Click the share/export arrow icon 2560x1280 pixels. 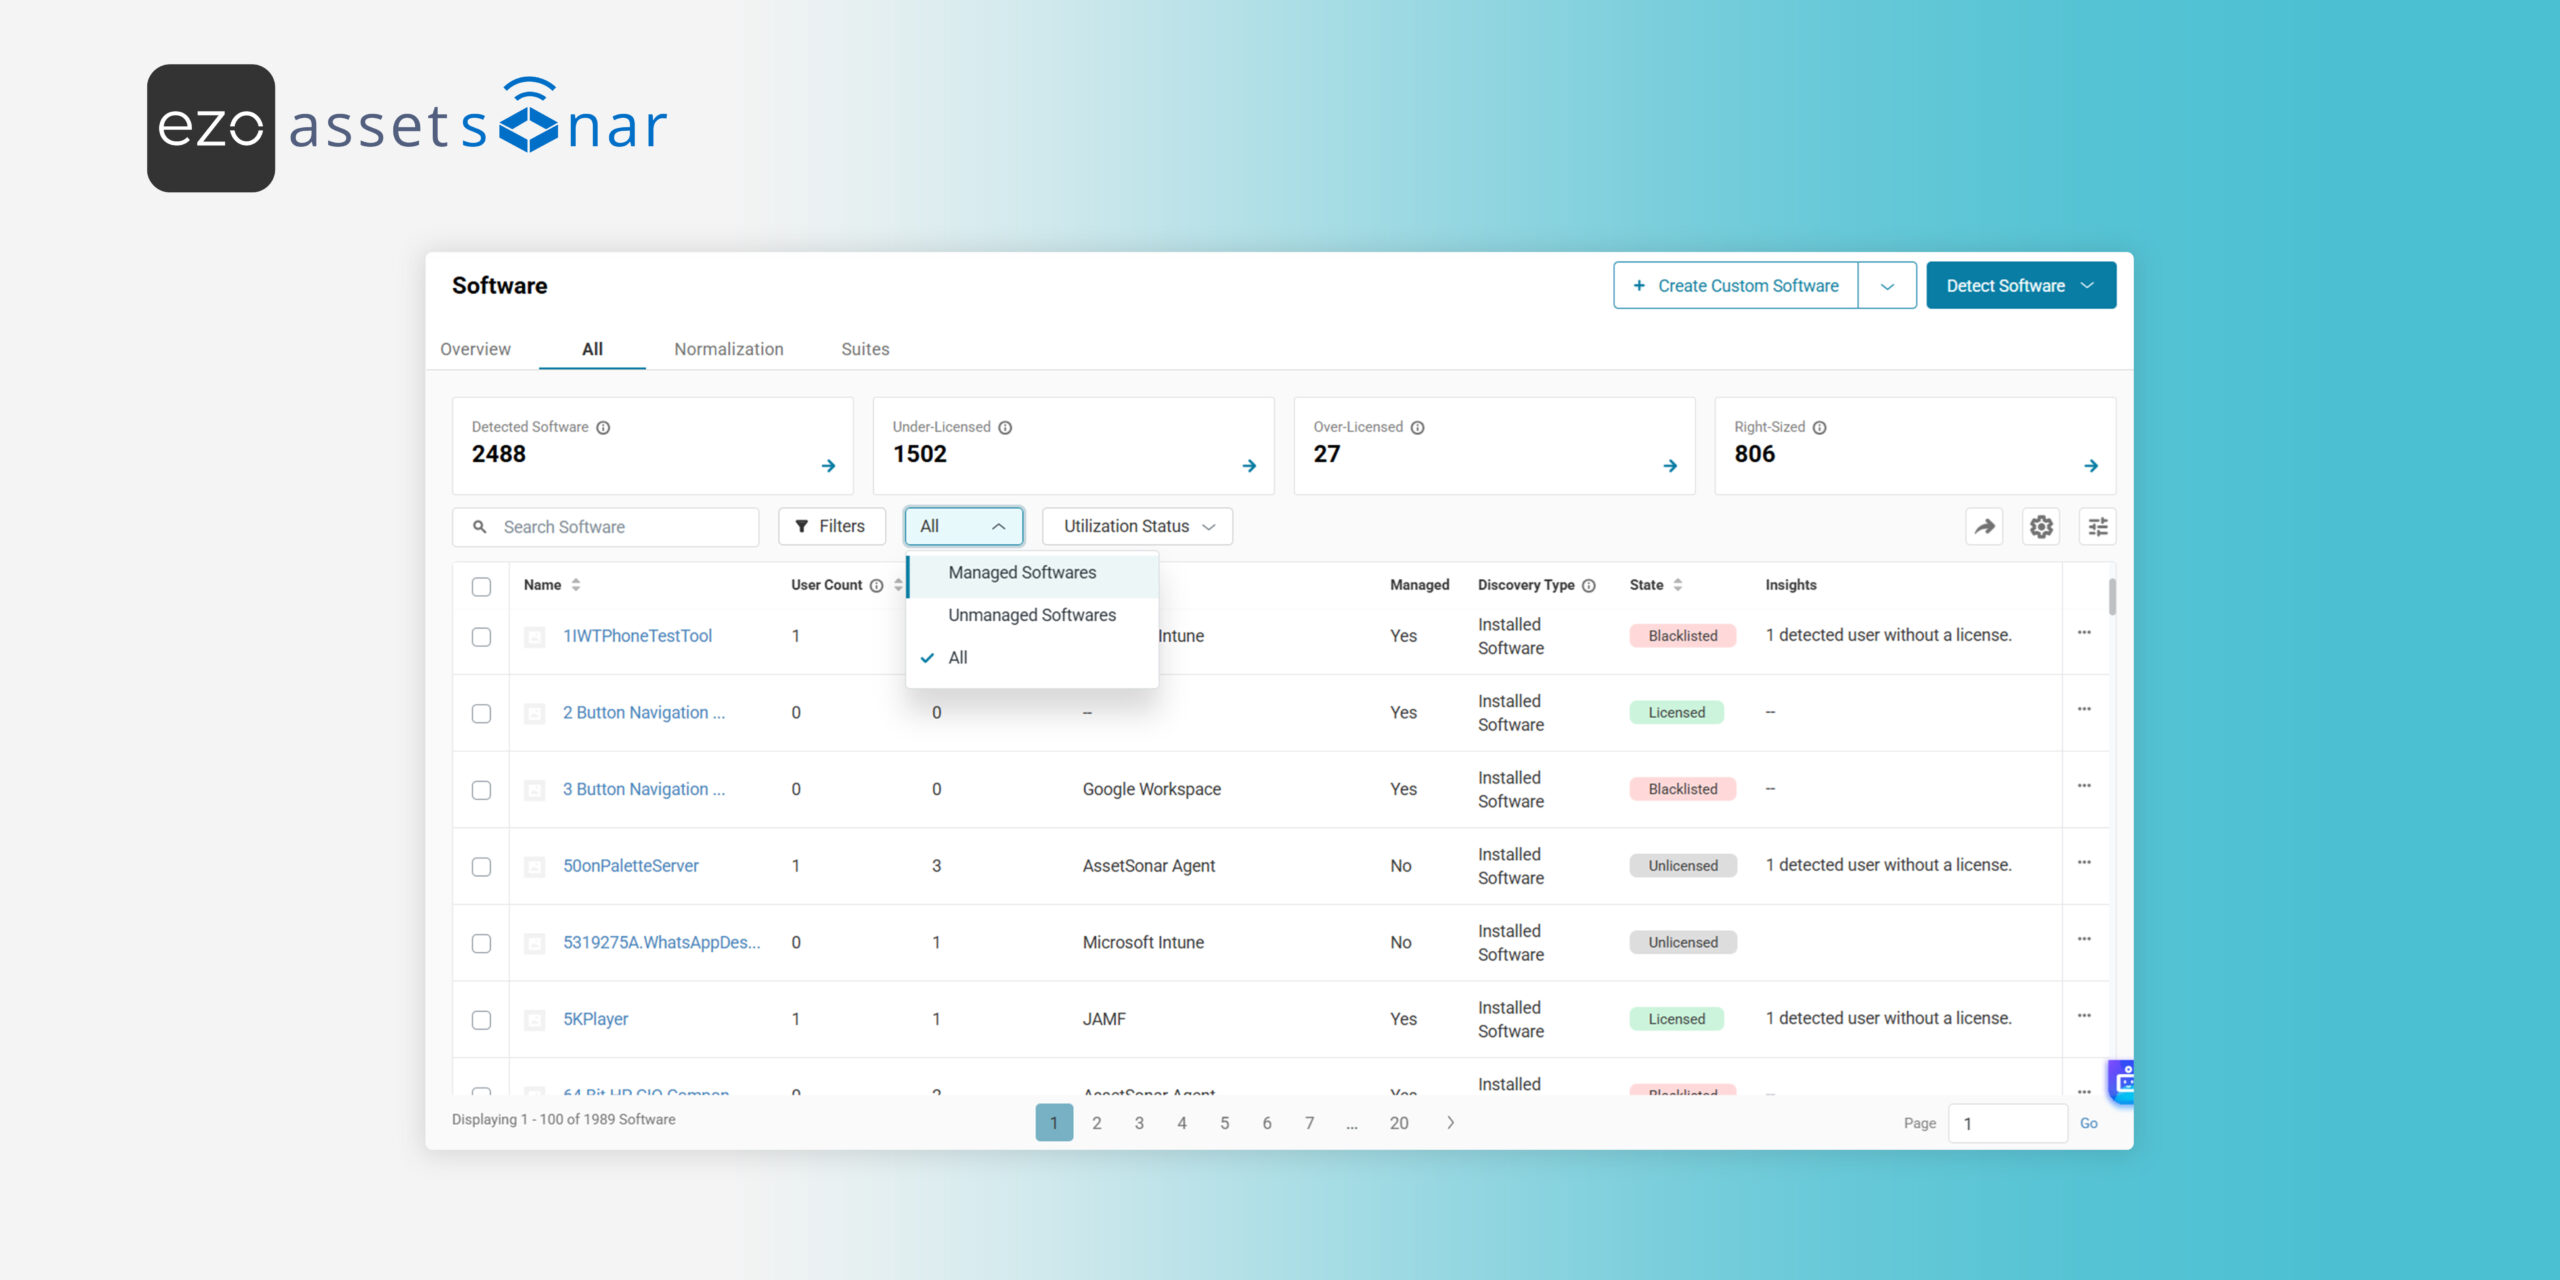(1984, 527)
